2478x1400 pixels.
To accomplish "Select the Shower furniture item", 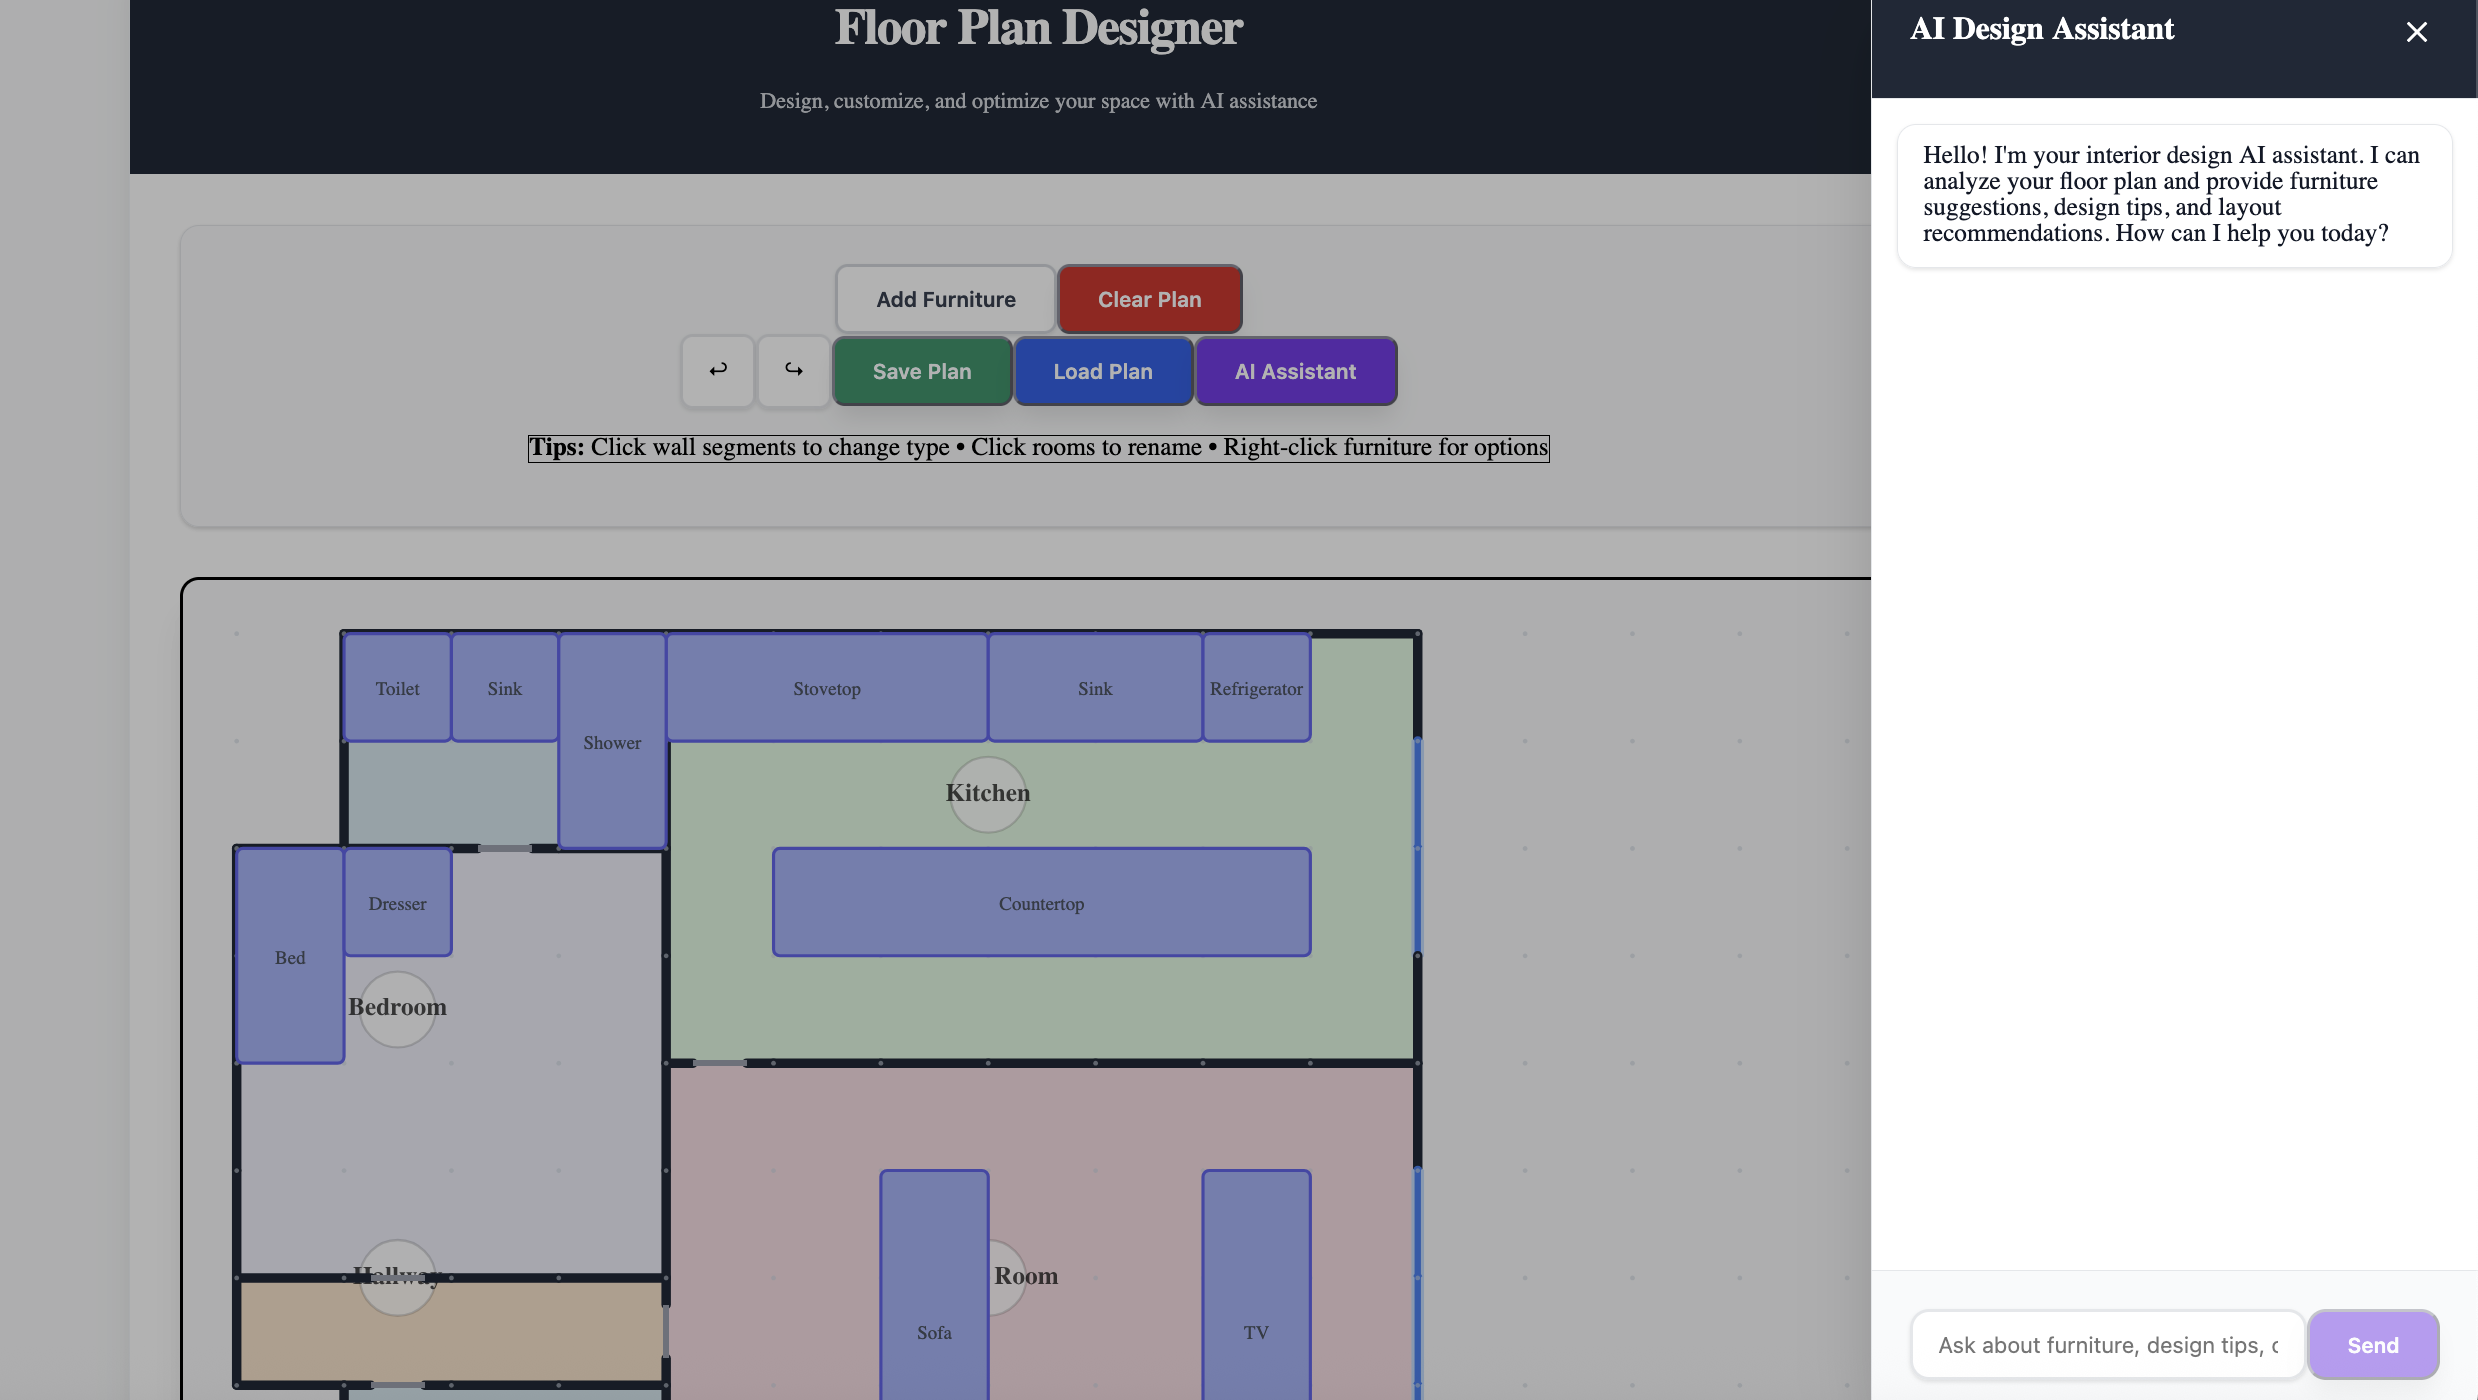I will tap(611, 742).
